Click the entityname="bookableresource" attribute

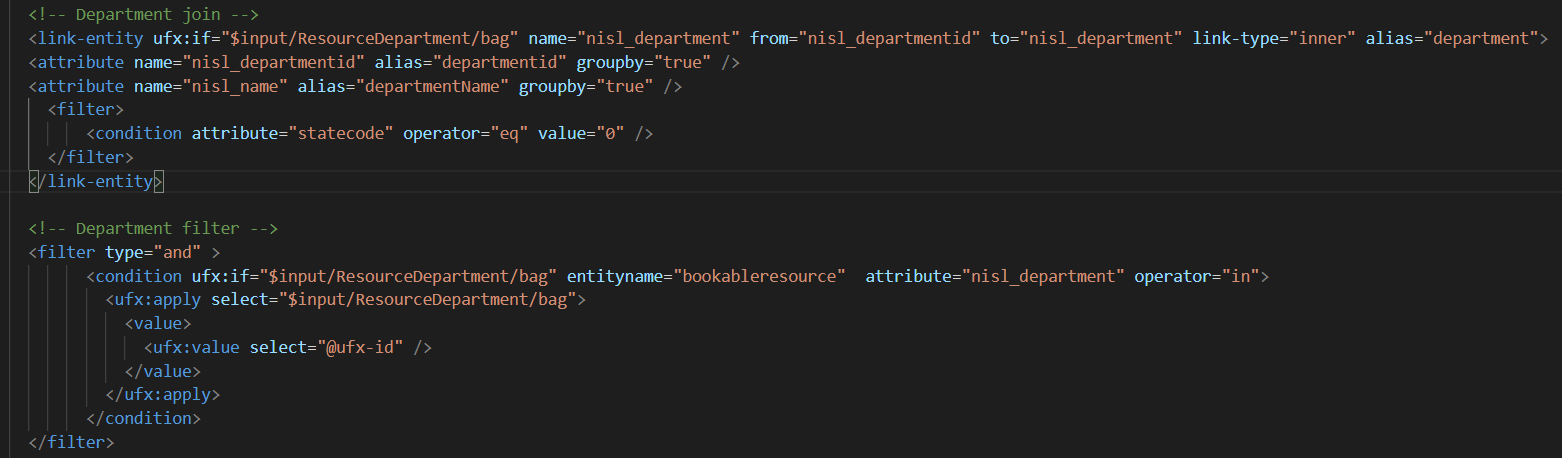tap(706, 276)
